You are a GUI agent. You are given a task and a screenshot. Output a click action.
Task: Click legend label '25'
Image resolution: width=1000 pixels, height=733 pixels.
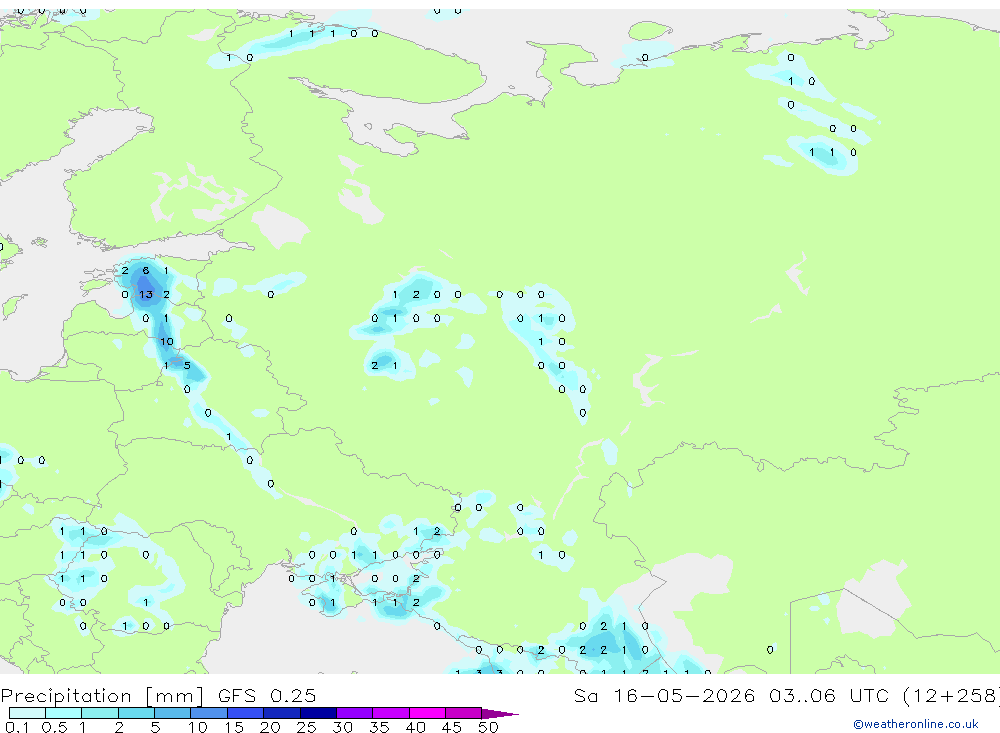[307, 727]
